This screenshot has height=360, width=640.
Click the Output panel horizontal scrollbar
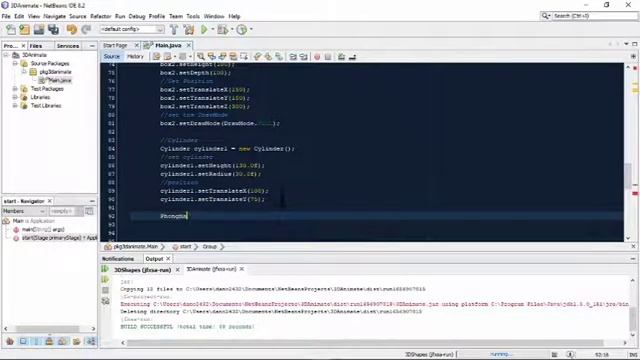364,343
